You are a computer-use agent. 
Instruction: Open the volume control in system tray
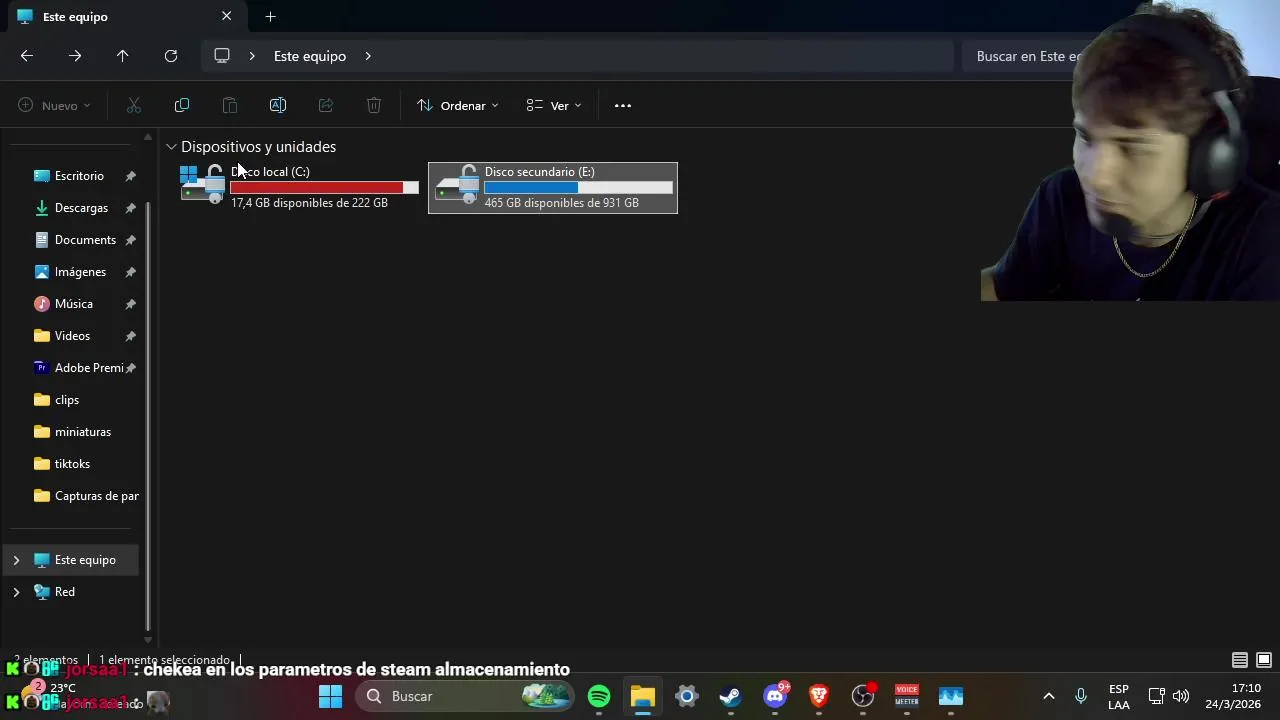coord(1181,696)
